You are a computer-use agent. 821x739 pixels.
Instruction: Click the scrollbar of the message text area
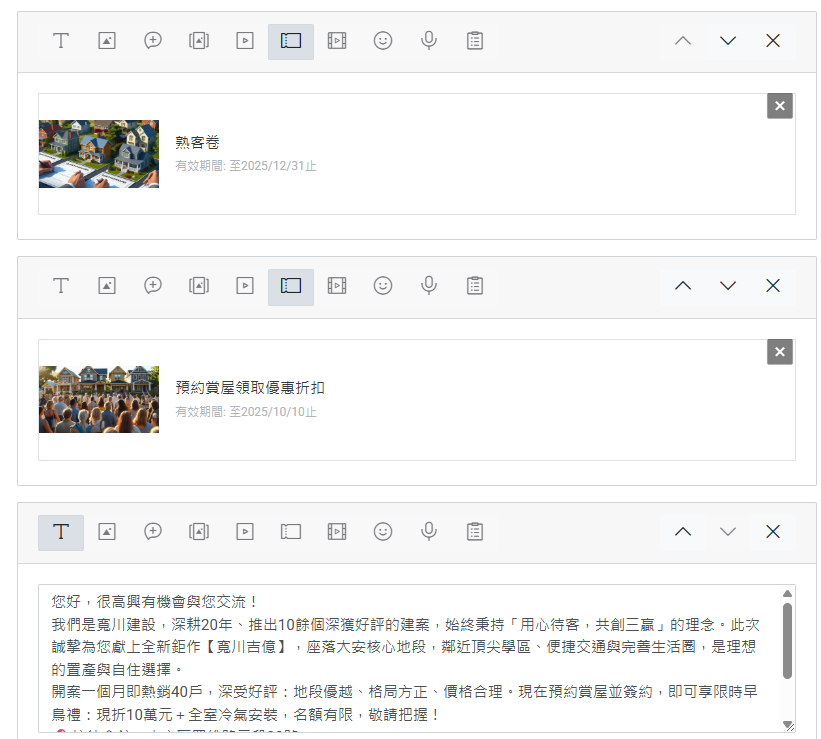coord(787,640)
